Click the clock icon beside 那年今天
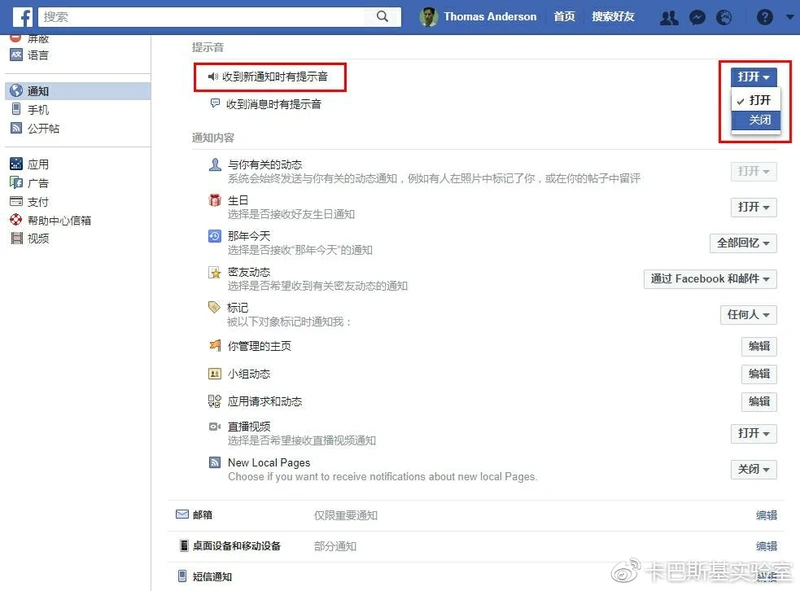800x591 pixels. pos(215,236)
